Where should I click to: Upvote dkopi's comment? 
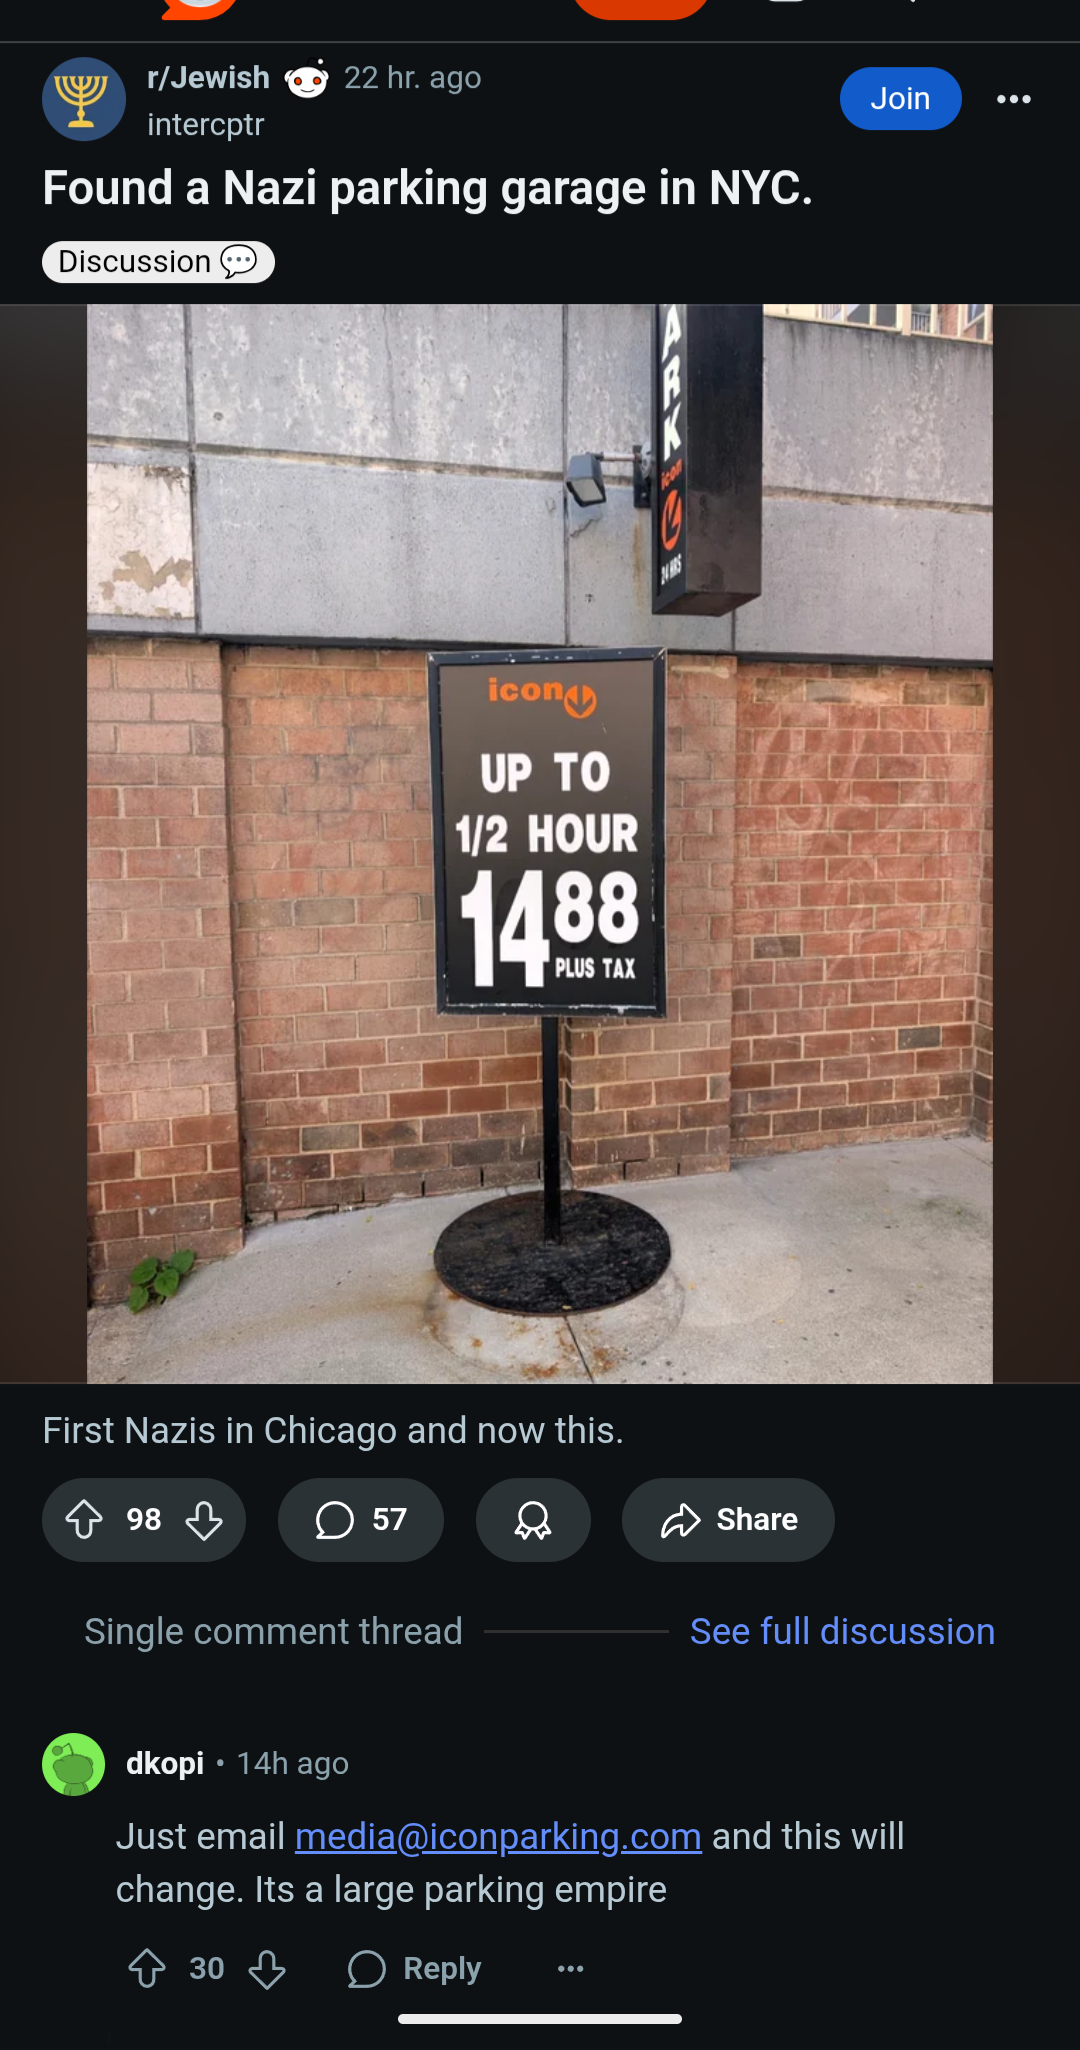(147, 1969)
